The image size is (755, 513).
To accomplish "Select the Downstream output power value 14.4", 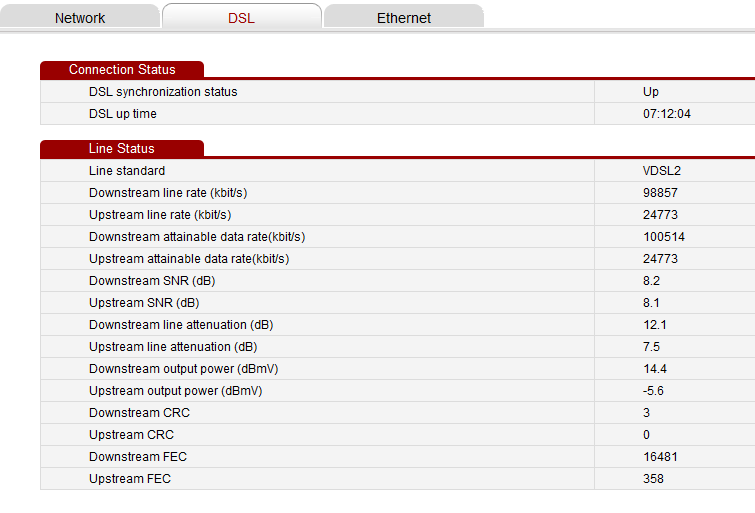I will [x=655, y=369].
